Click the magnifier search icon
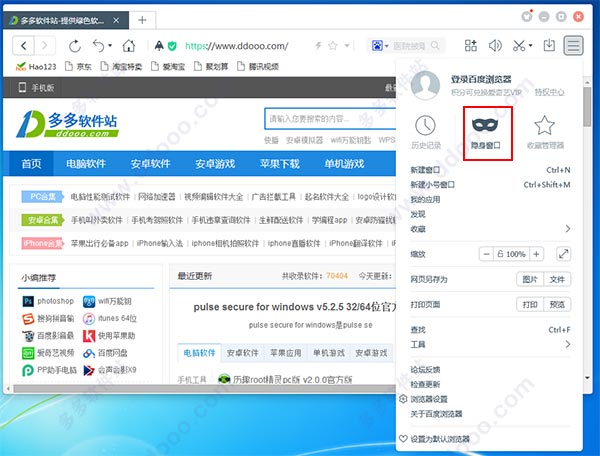Screen dimensions: 600x456 [x=435, y=46]
